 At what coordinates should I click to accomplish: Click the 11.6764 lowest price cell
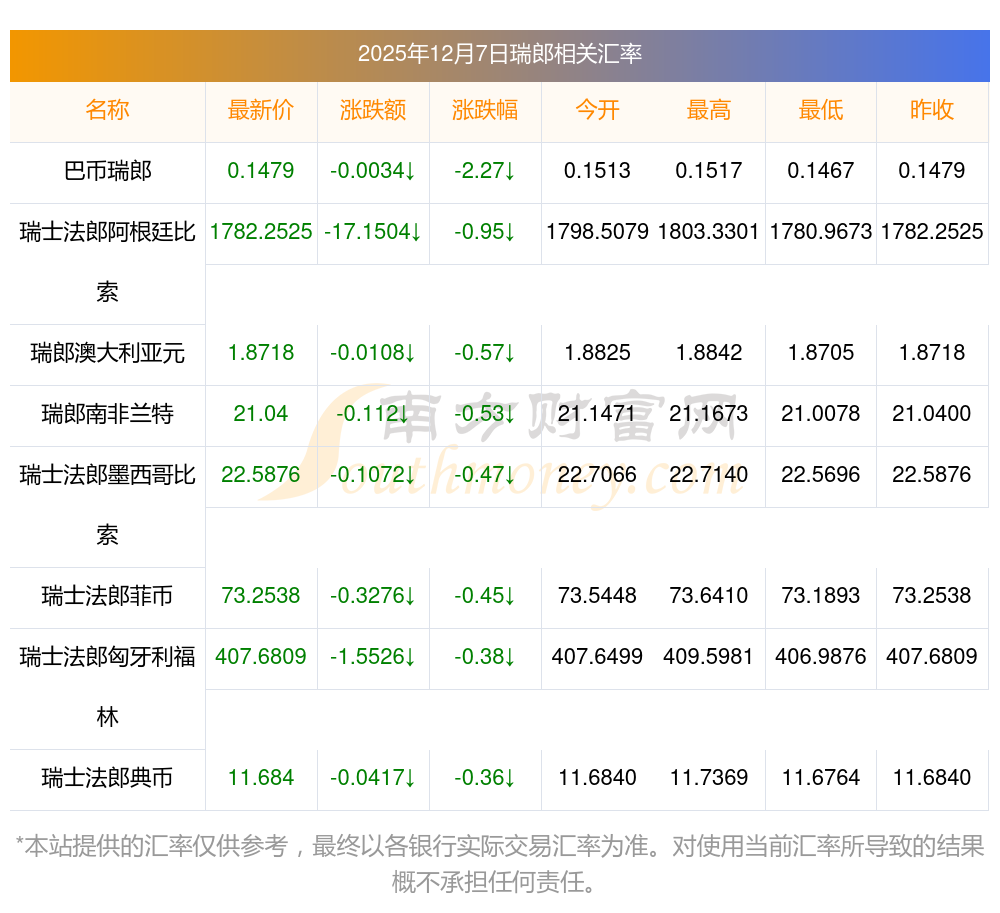[x=821, y=778]
